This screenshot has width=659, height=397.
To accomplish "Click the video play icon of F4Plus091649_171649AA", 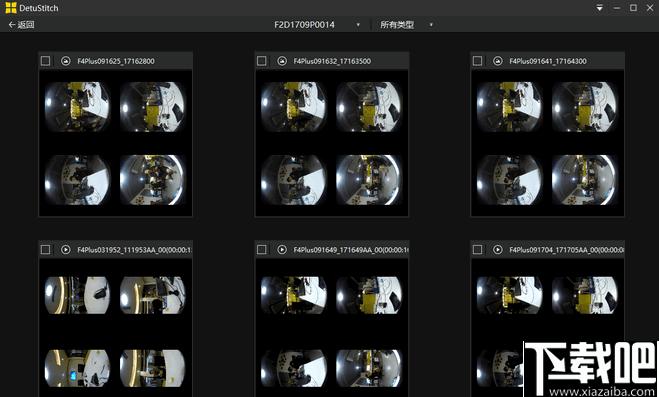I will pyautogui.click(x=282, y=250).
